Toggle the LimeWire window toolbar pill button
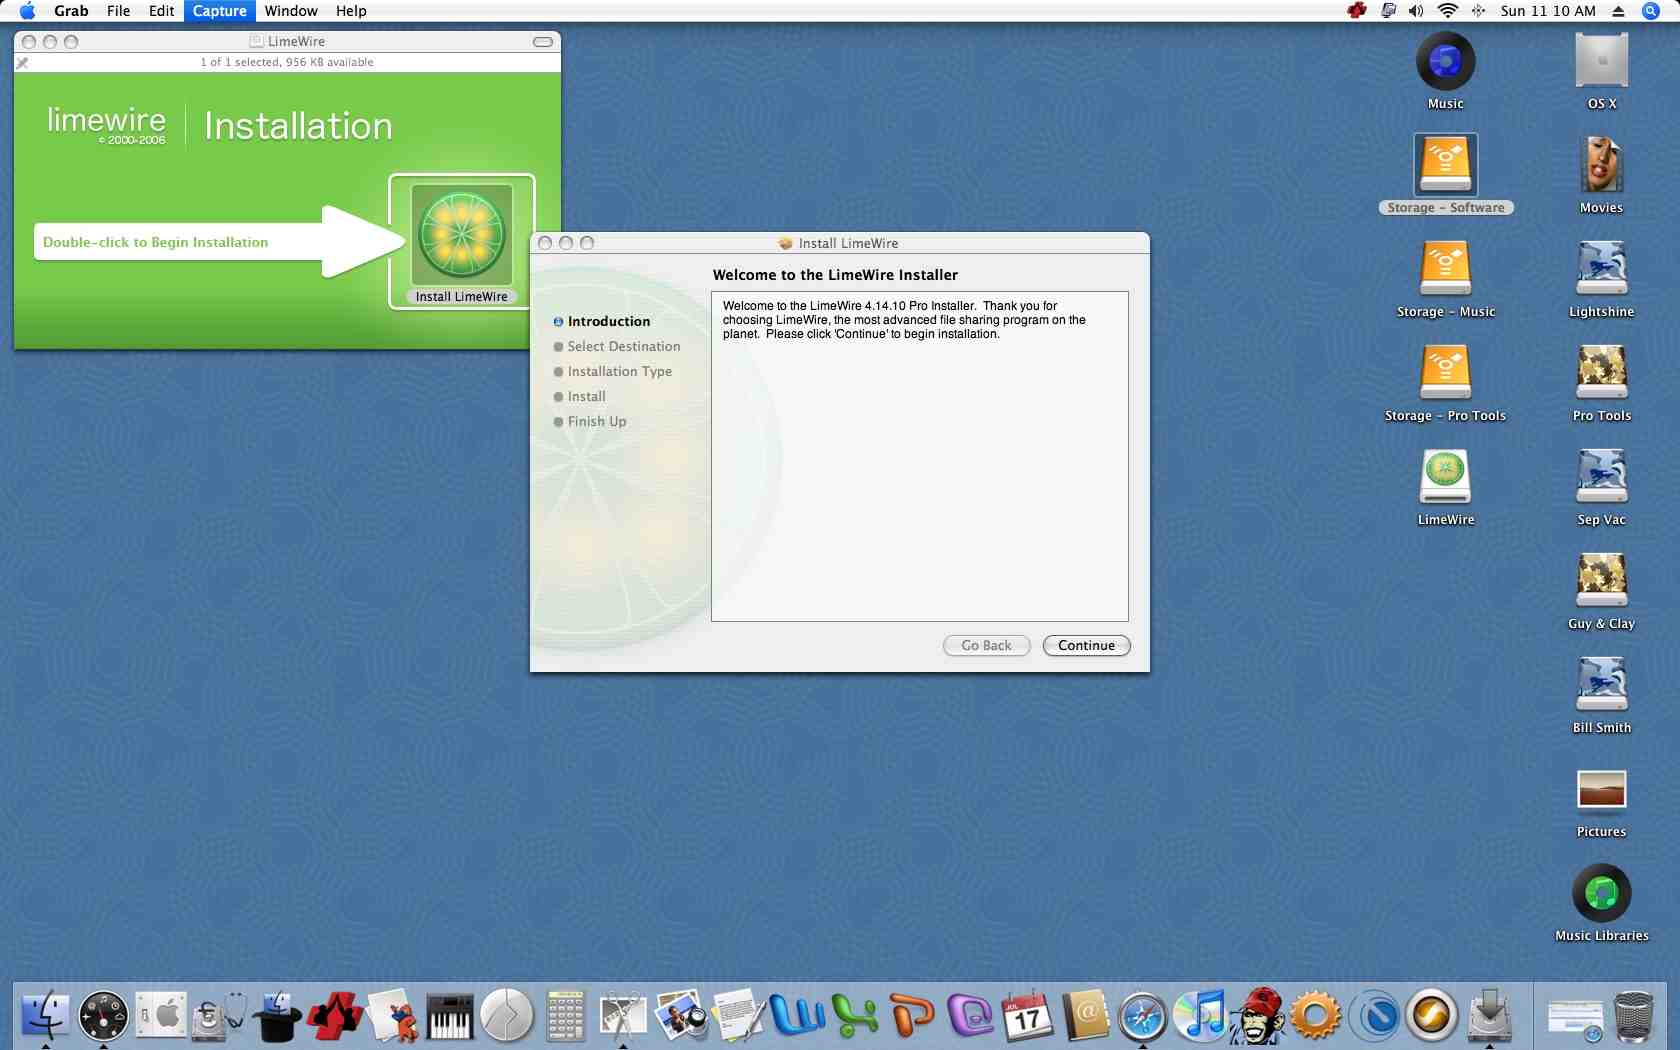 [x=543, y=42]
